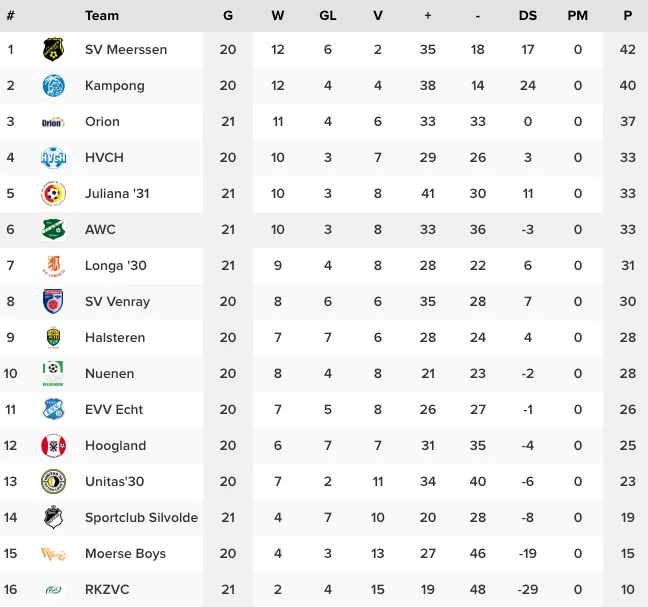Select the Team column header
The width and height of the screenshot is (648, 607).
102,16
